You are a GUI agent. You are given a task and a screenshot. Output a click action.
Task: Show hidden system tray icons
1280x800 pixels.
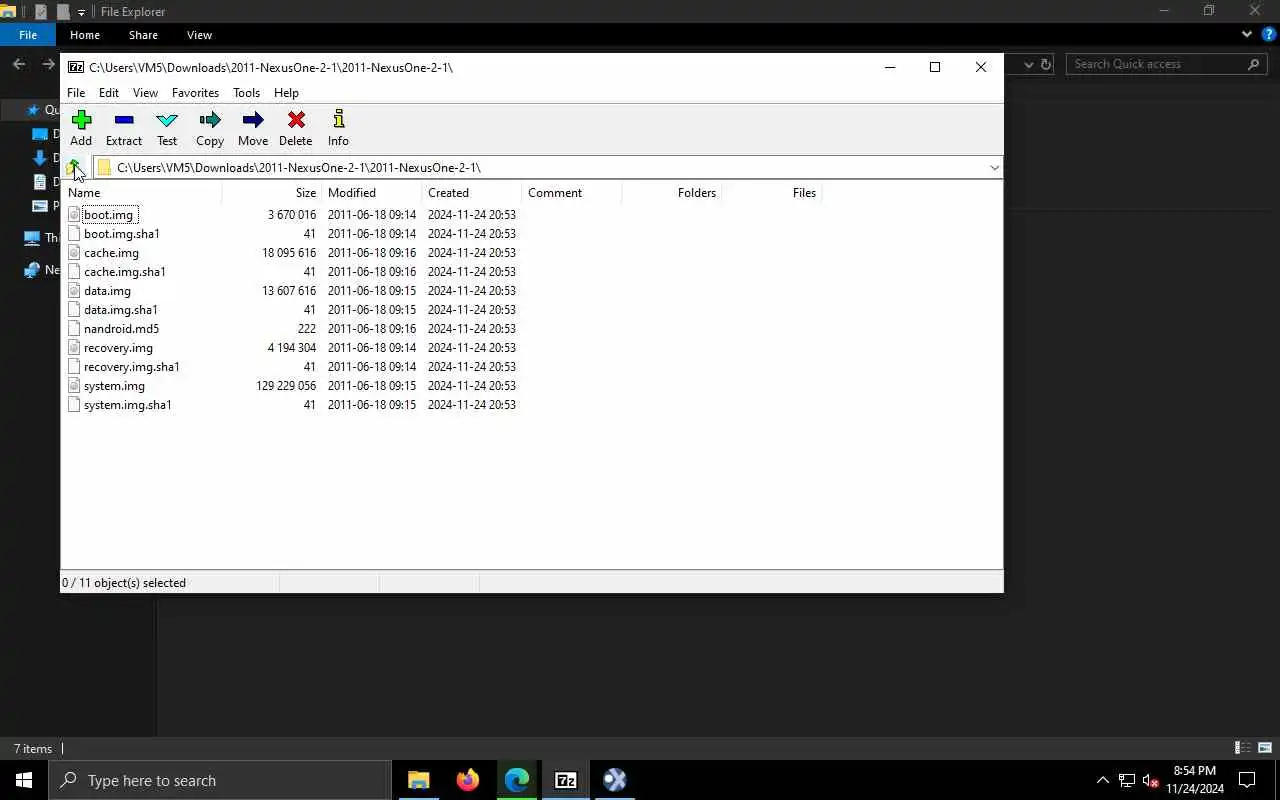(x=1102, y=780)
